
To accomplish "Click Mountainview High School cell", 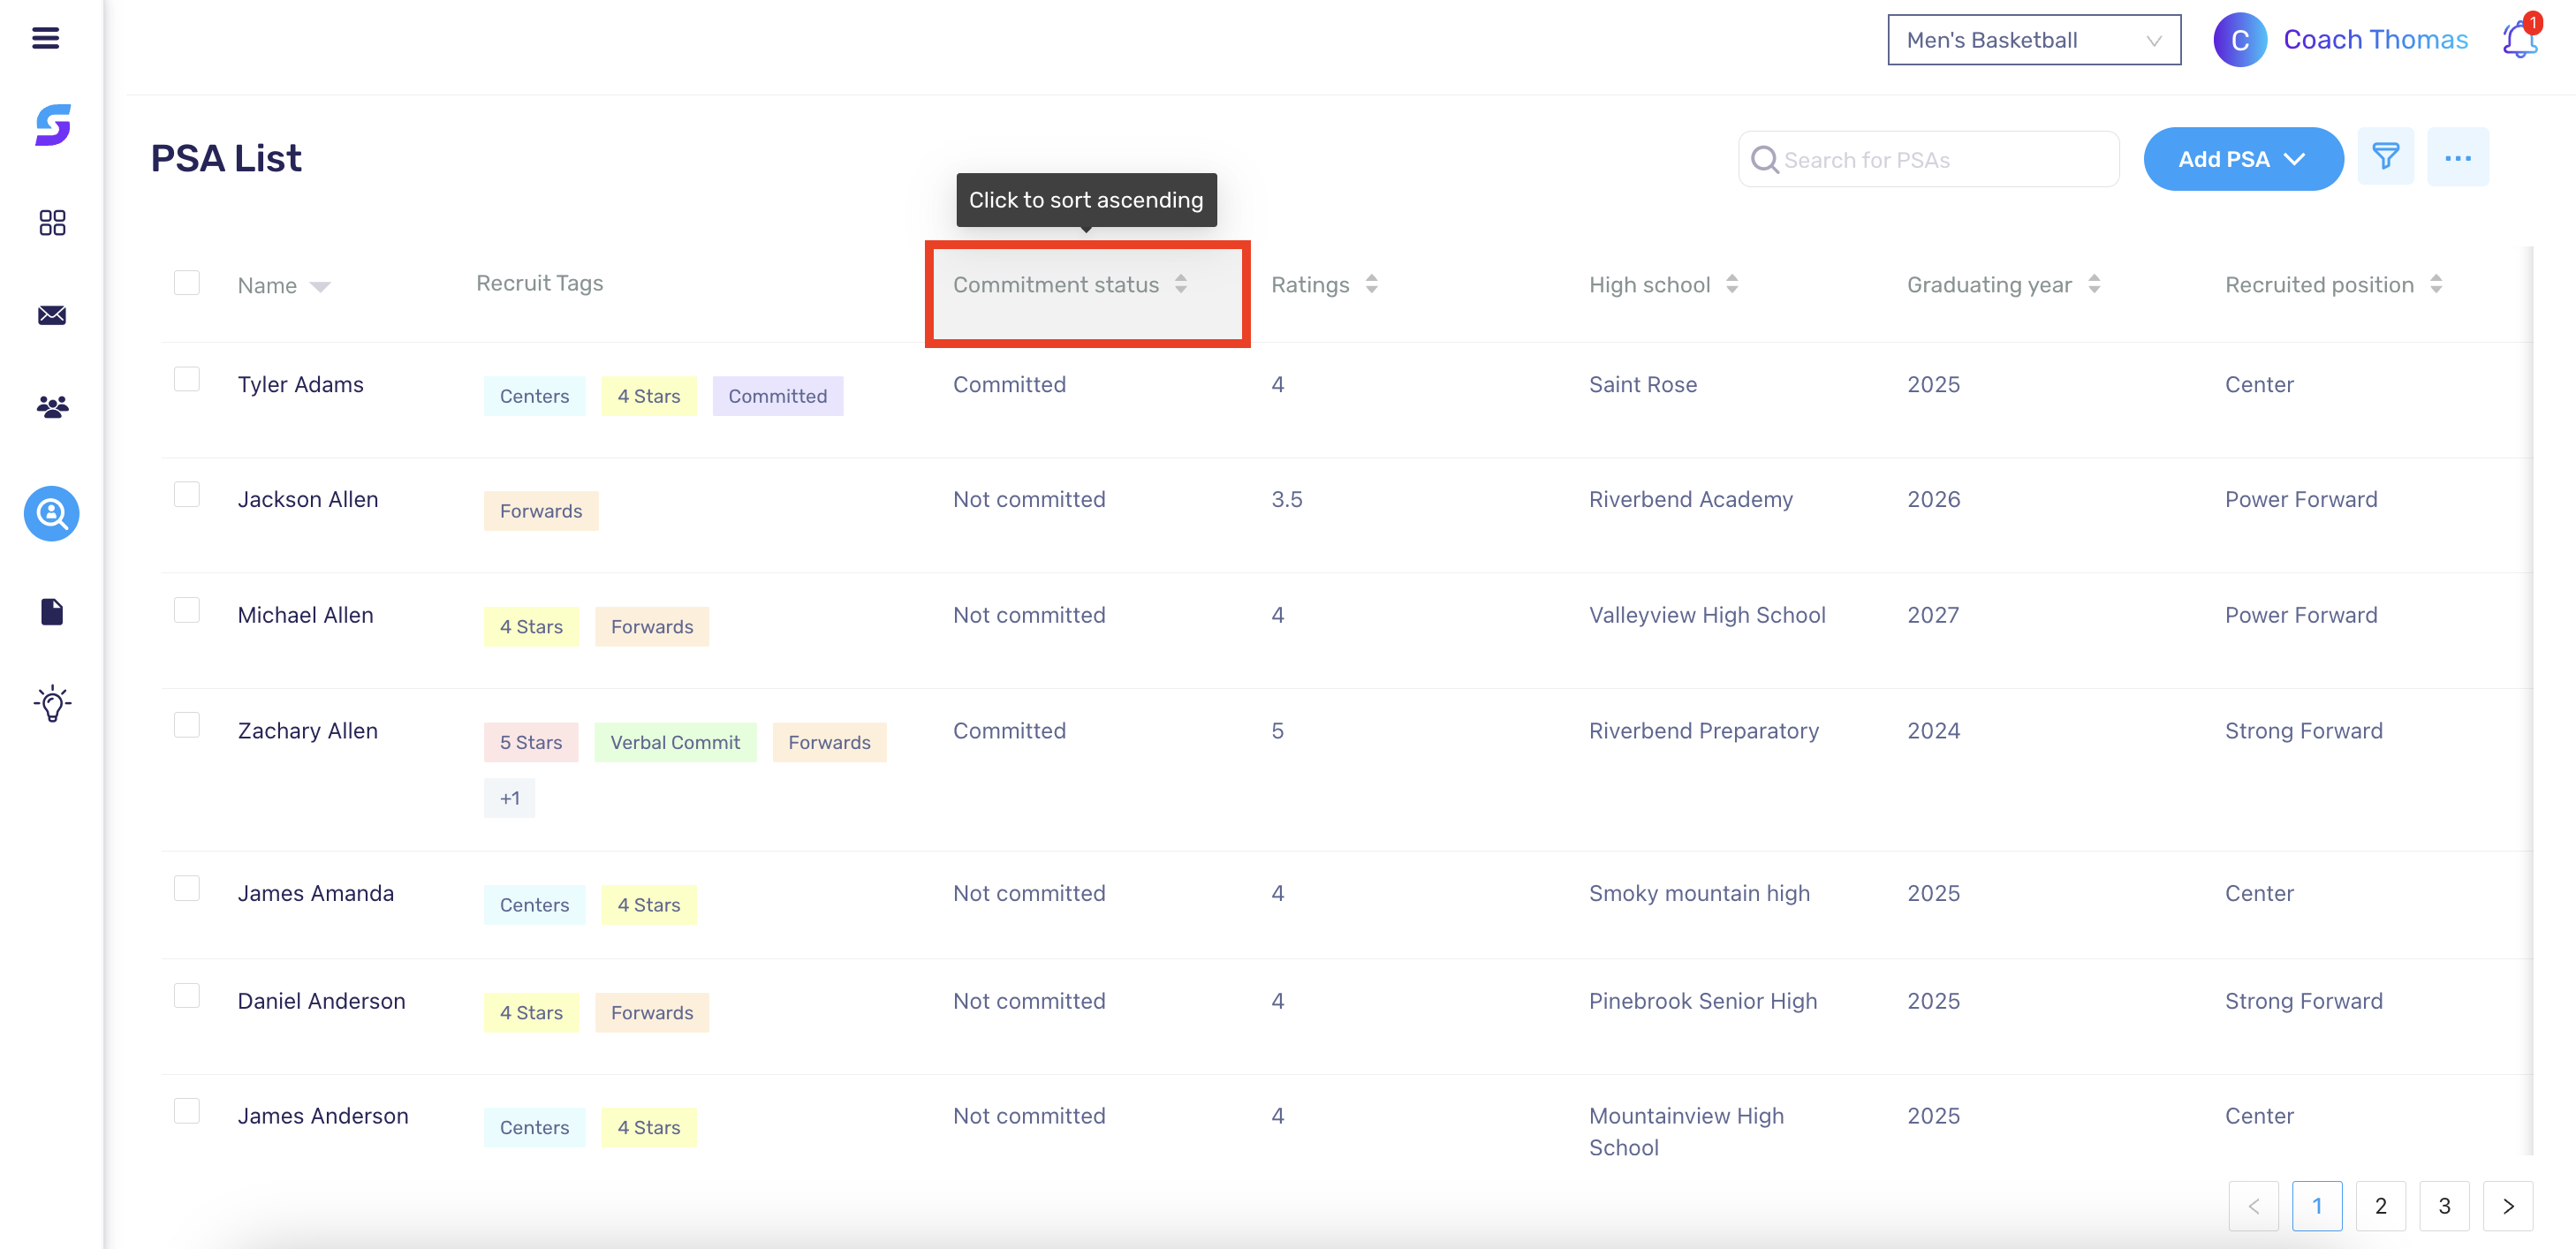I will (x=1686, y=1132).
